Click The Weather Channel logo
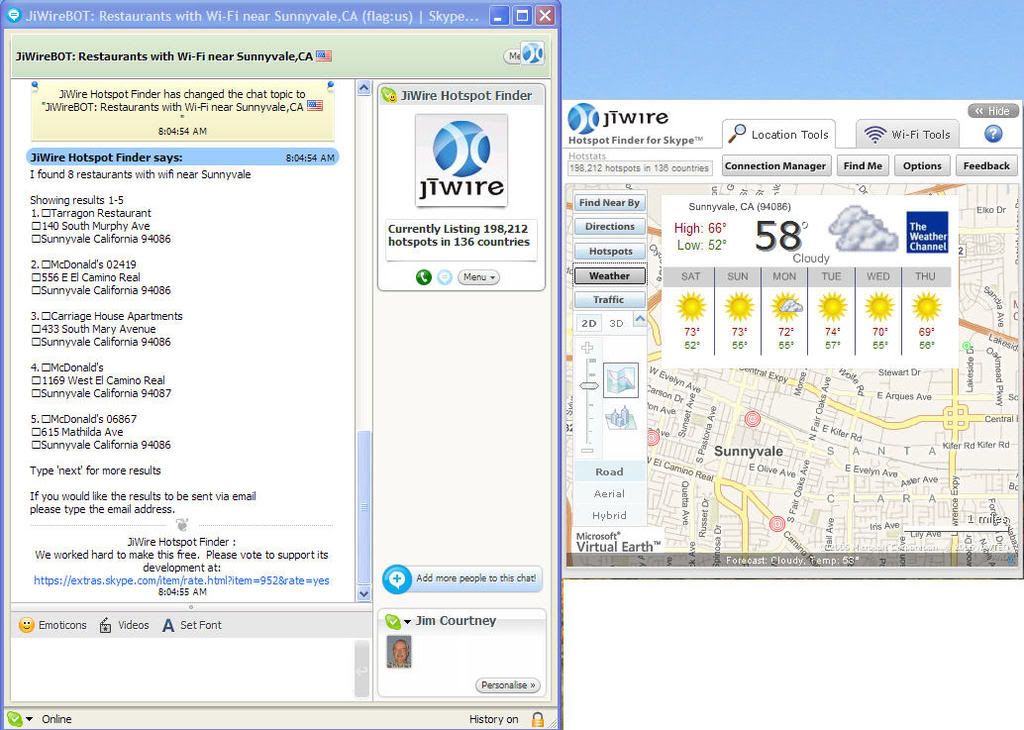The height and width of the screenshot is (730, 1024). pos(927,232)
